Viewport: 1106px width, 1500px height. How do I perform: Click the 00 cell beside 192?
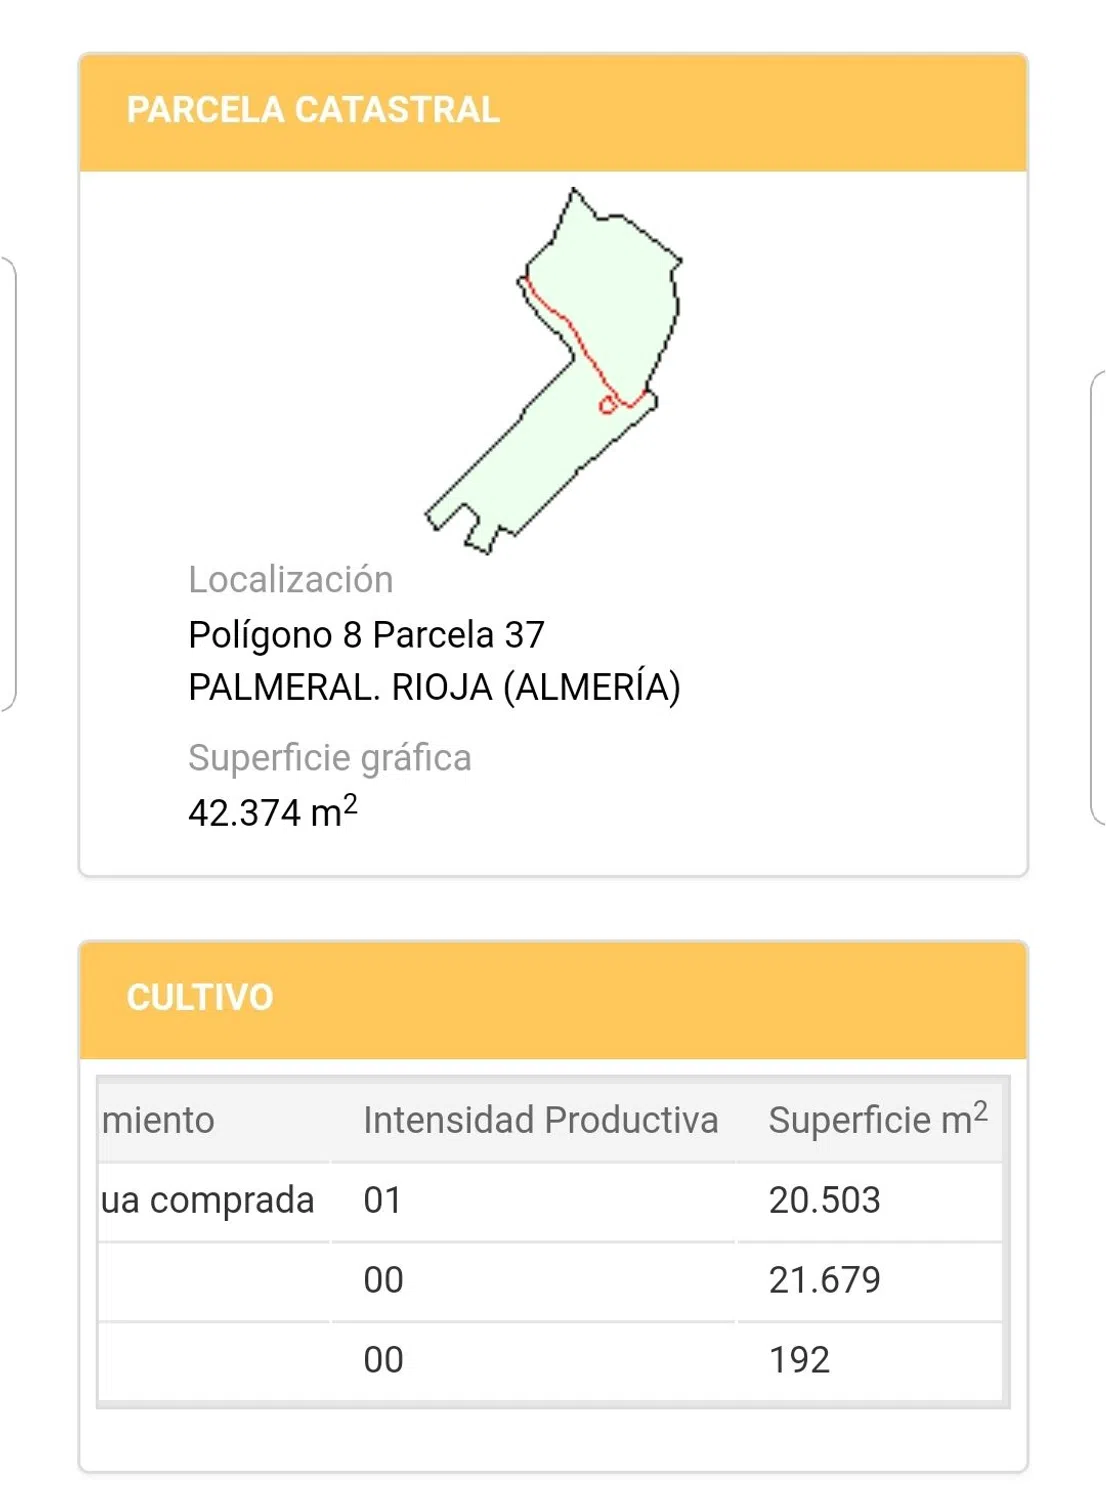pos(383,1360)
